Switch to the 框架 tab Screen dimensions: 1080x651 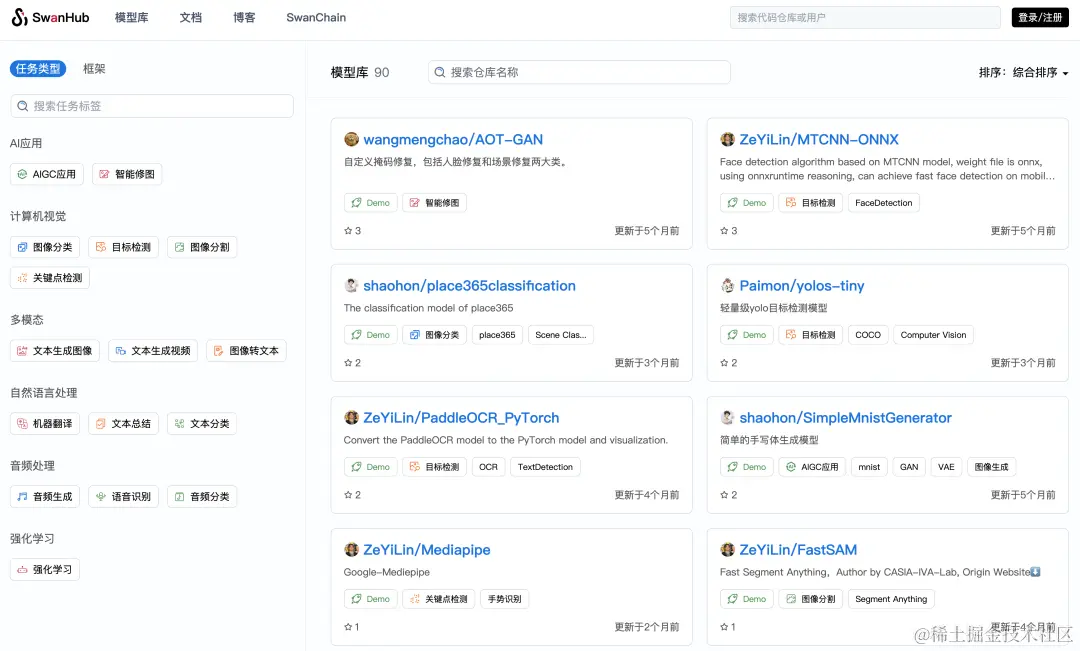click(x=94, y=69)
